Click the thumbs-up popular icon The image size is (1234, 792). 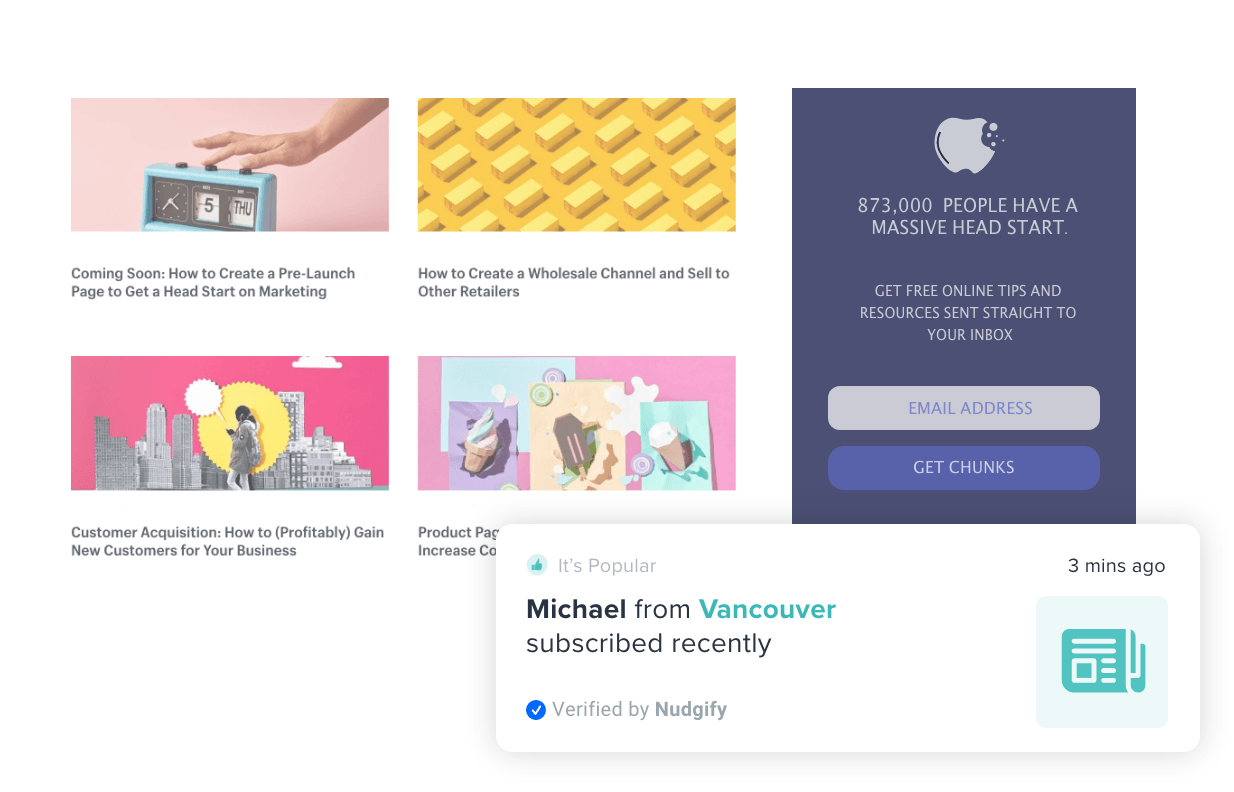pyautogui.click(x=537, y=566)
